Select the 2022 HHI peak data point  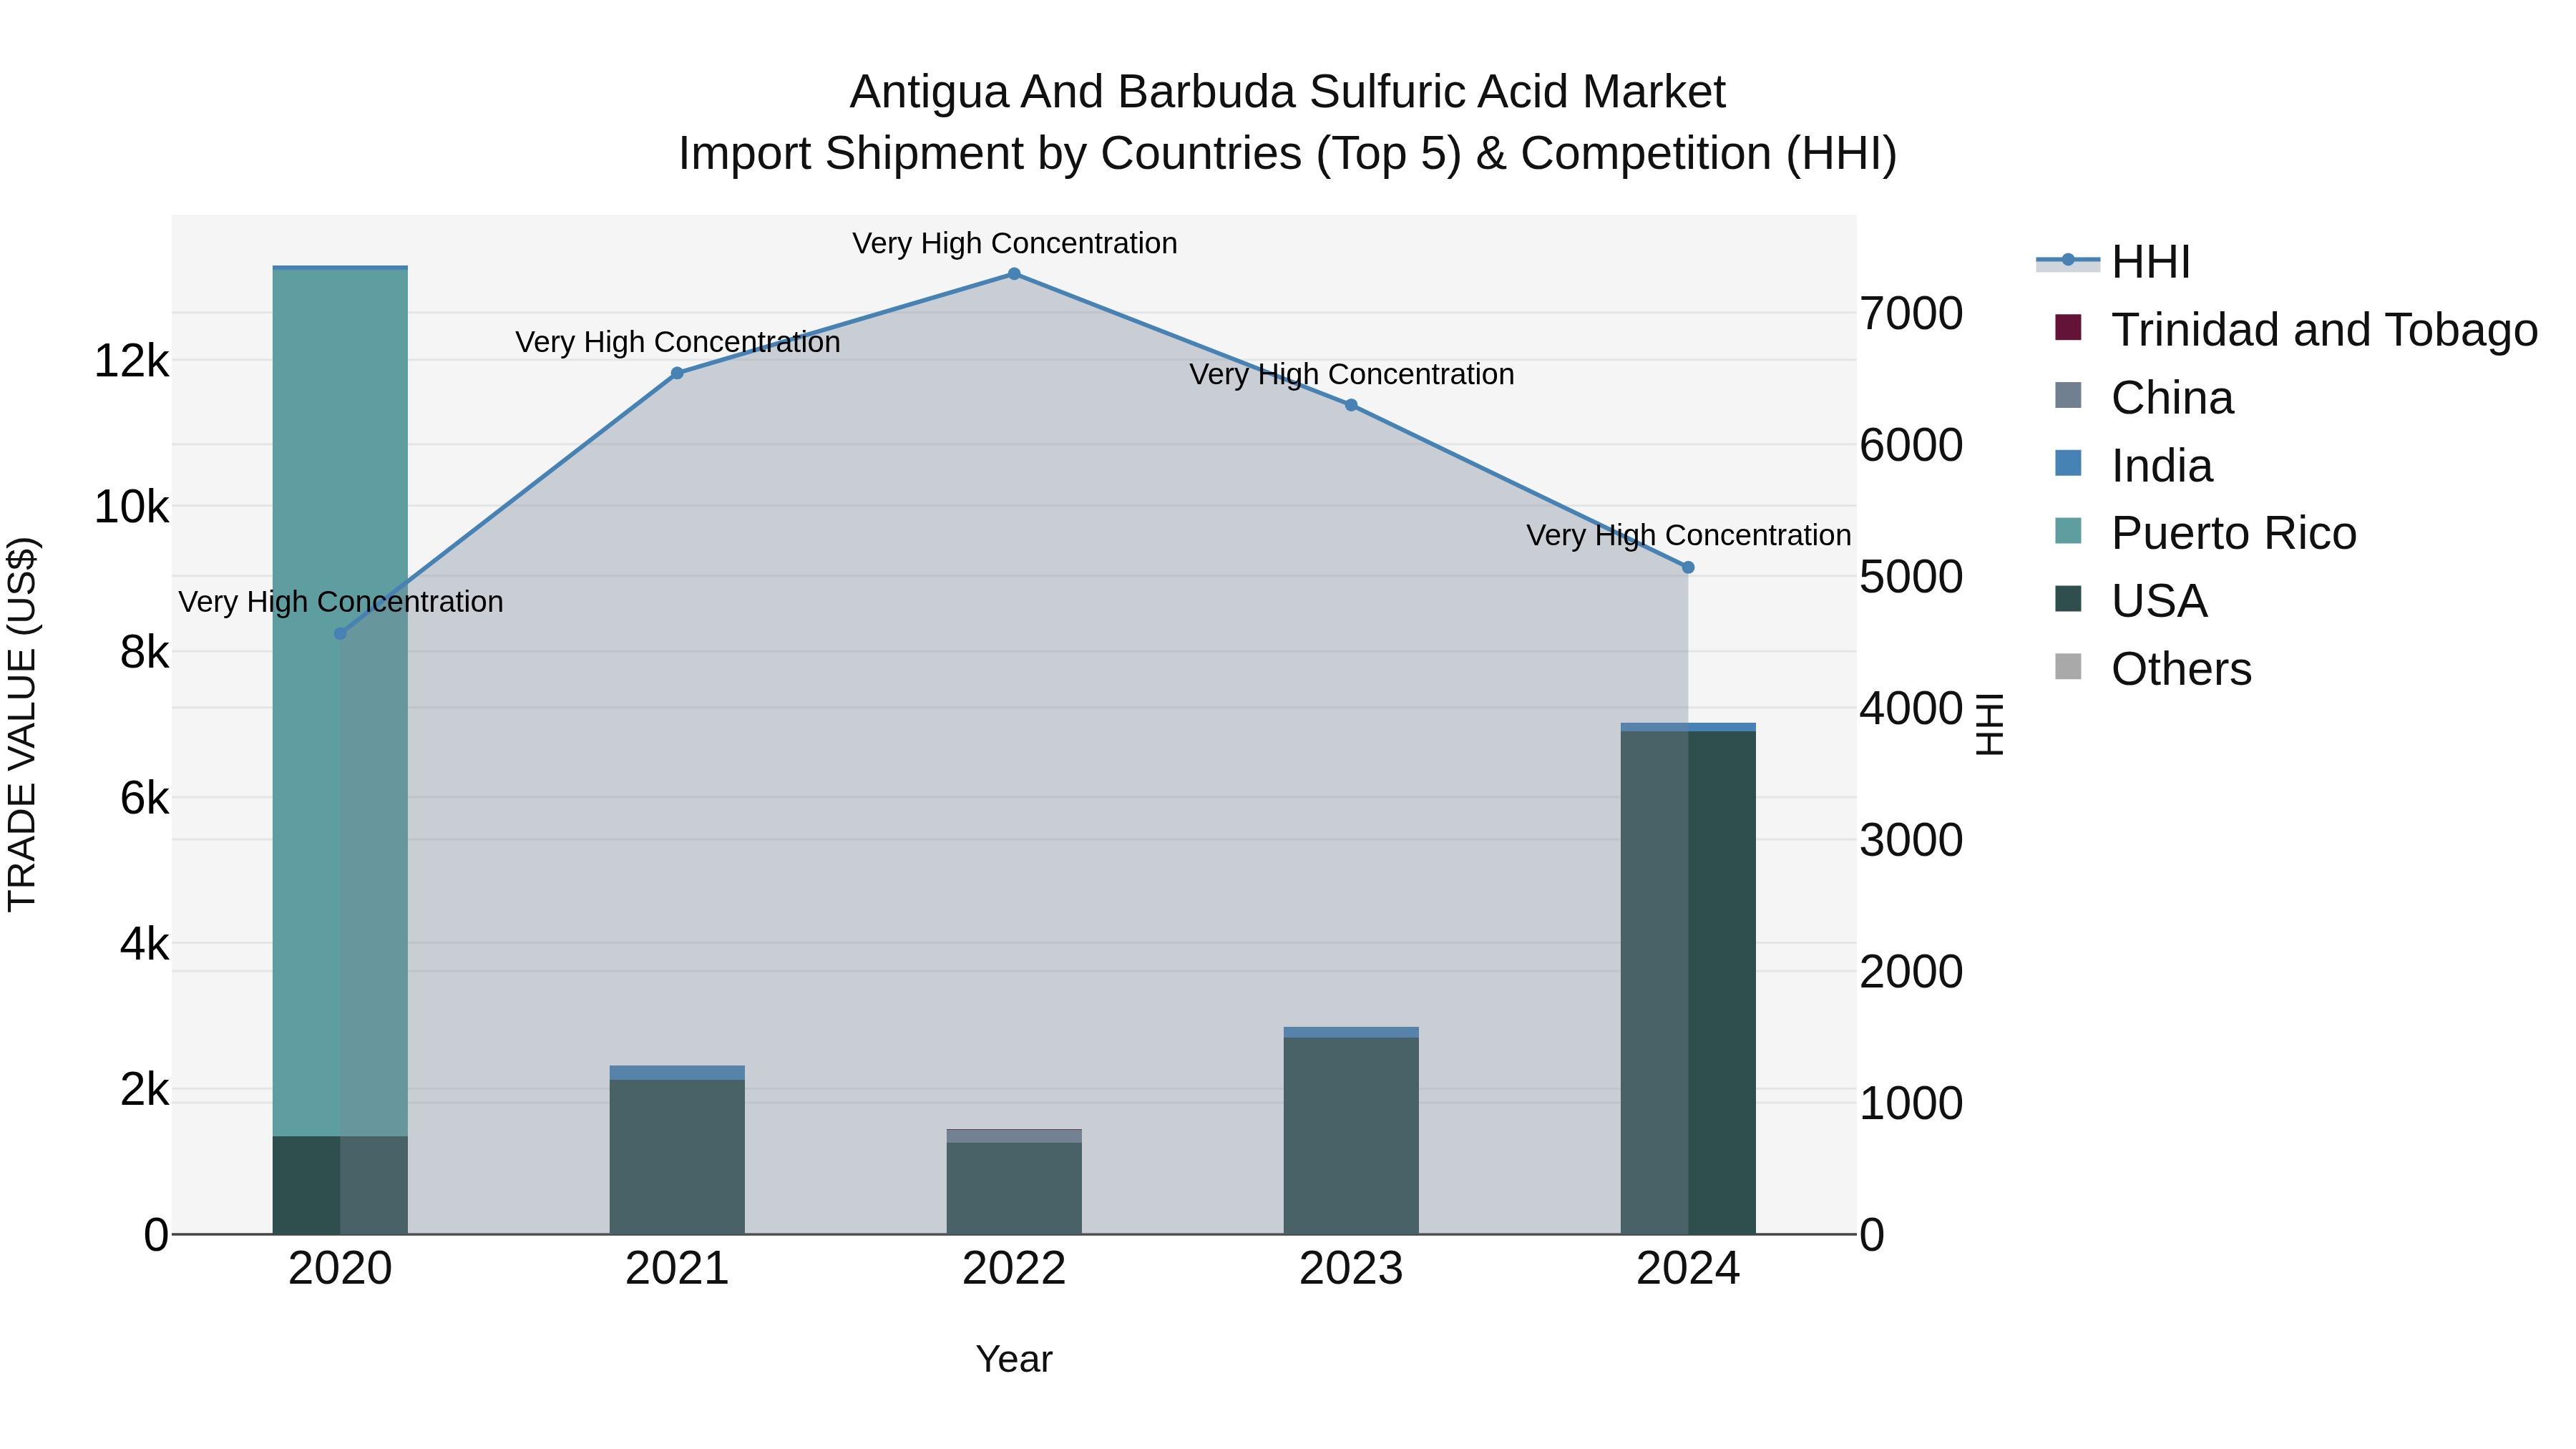tap(1014, 274)
